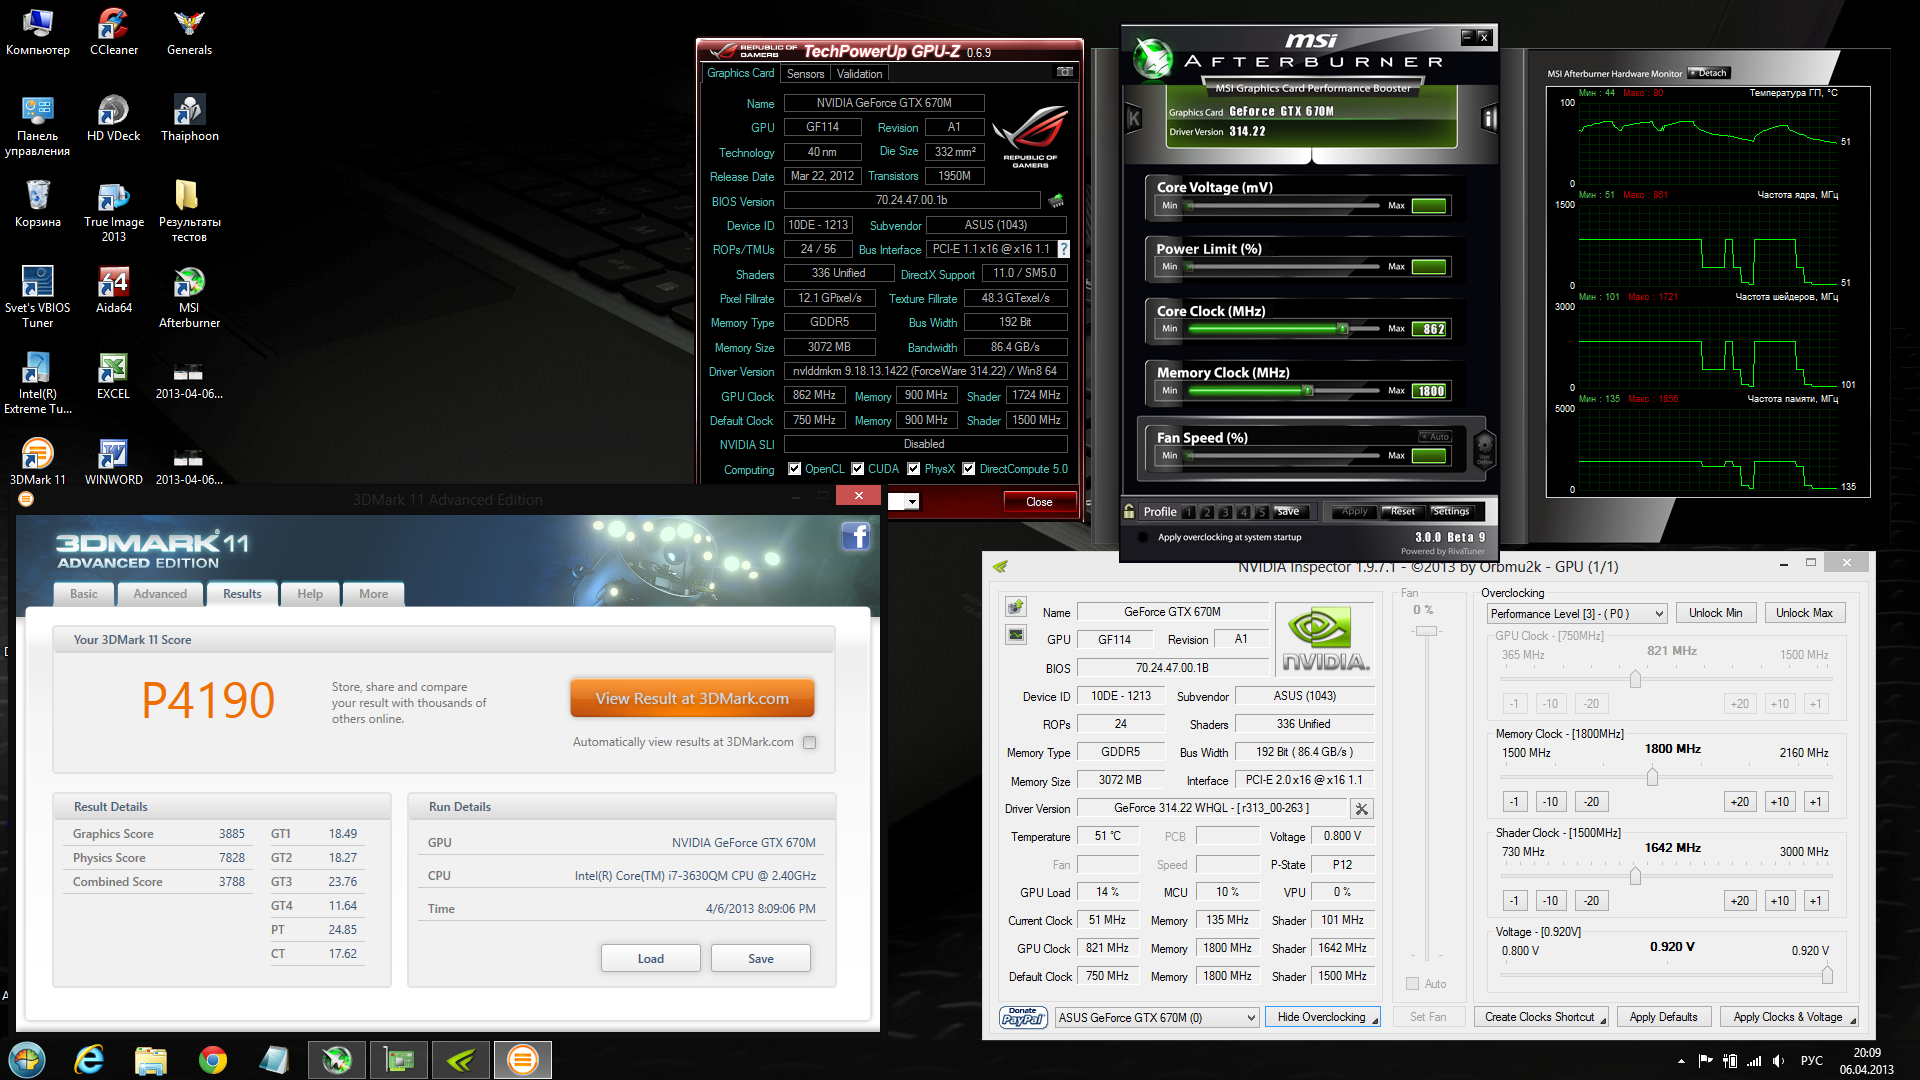Select Afterburner profile slot 1
Screen dimensions: 1920x1080
(x=1188, y=512)
